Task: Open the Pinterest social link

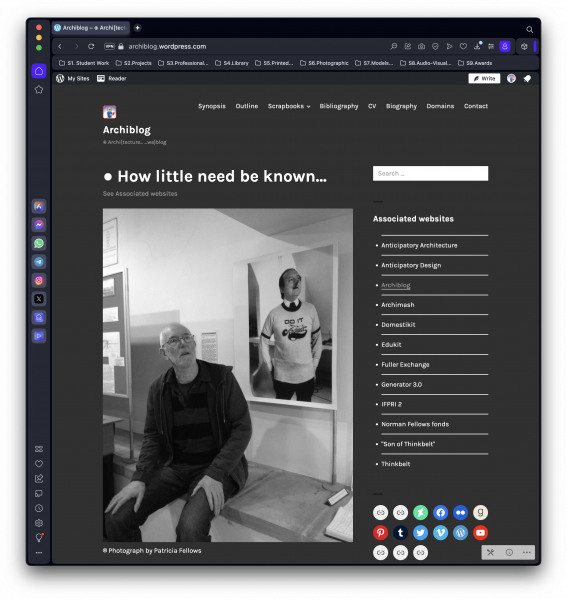Action: 380,533
